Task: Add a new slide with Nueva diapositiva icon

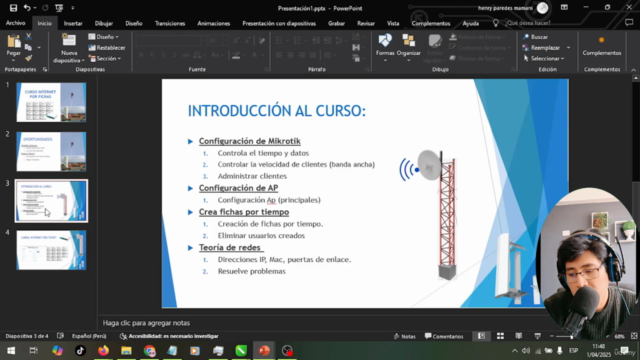Action: 69,41
